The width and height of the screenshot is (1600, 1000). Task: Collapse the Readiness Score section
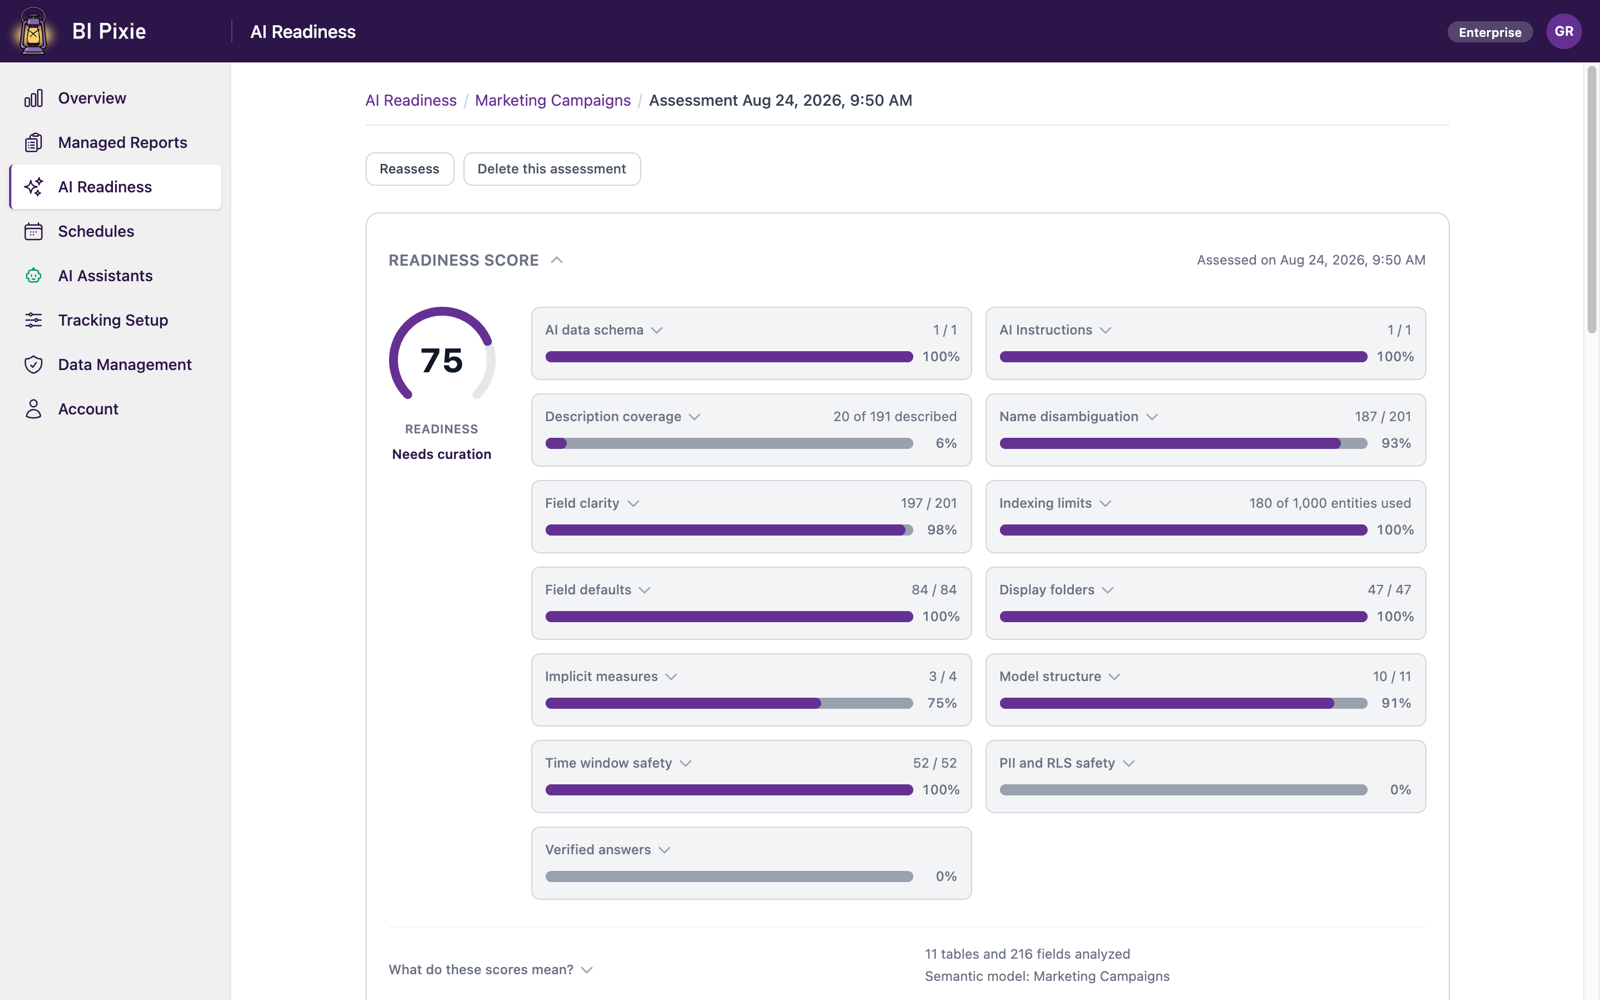(x=557, y=260)
